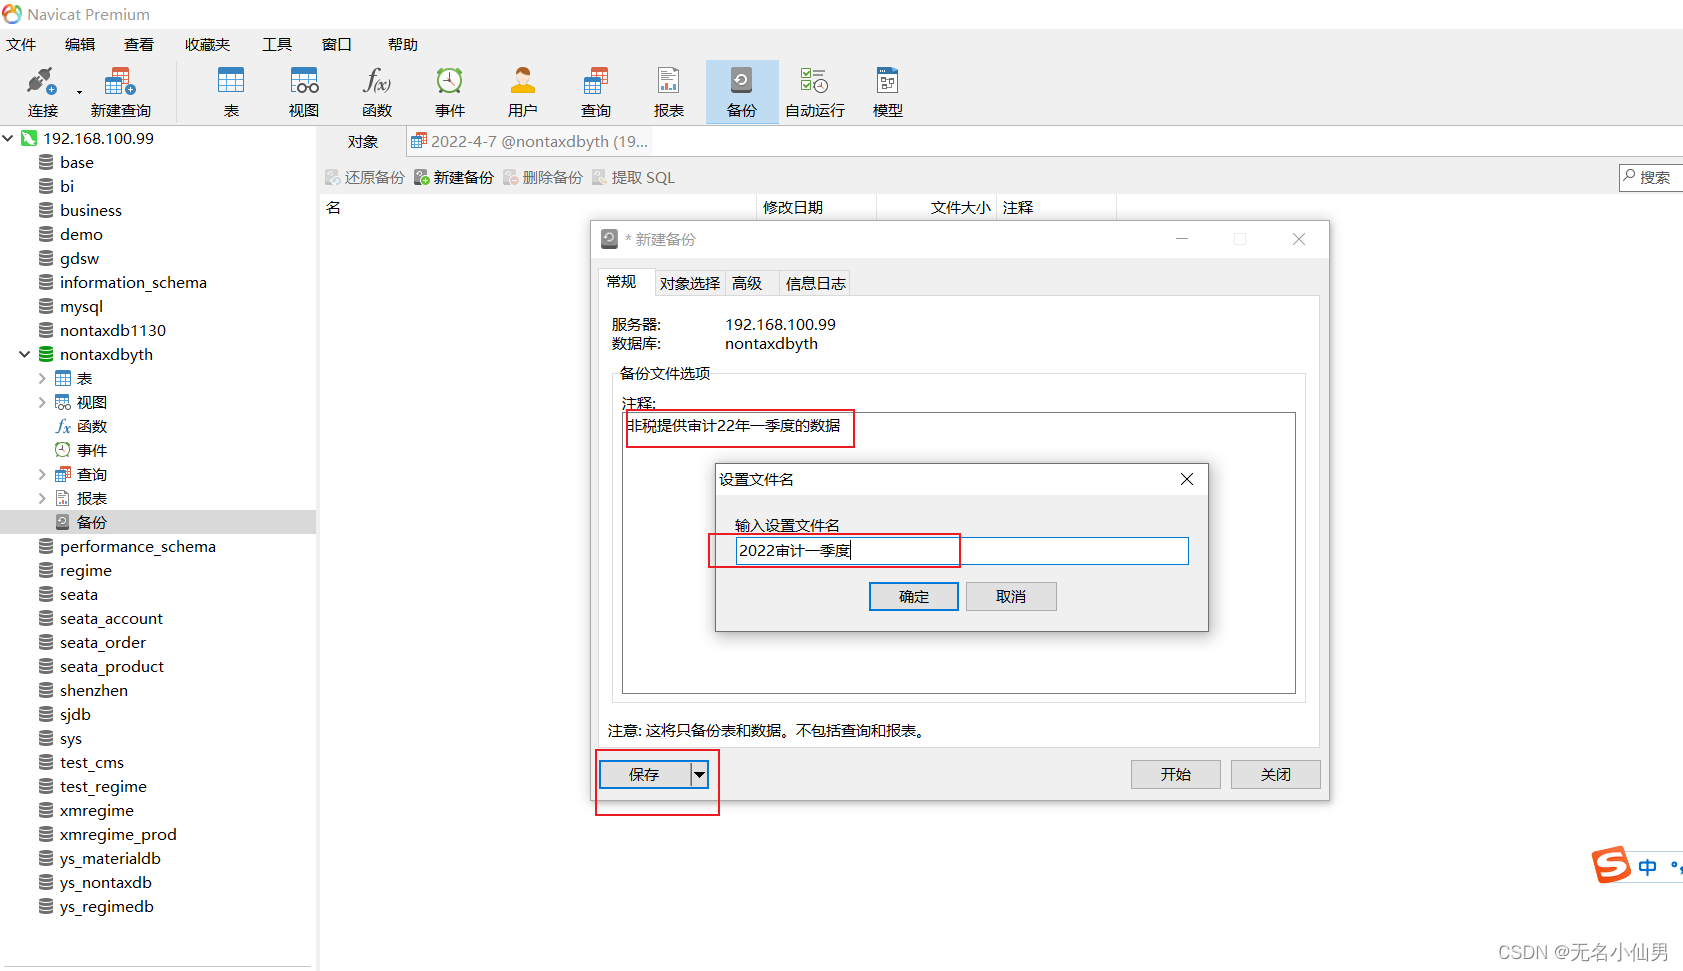Click Extract SQL (提取 SQL) toolbar item
The image size is (1683, 971).
tap(633, 177)
